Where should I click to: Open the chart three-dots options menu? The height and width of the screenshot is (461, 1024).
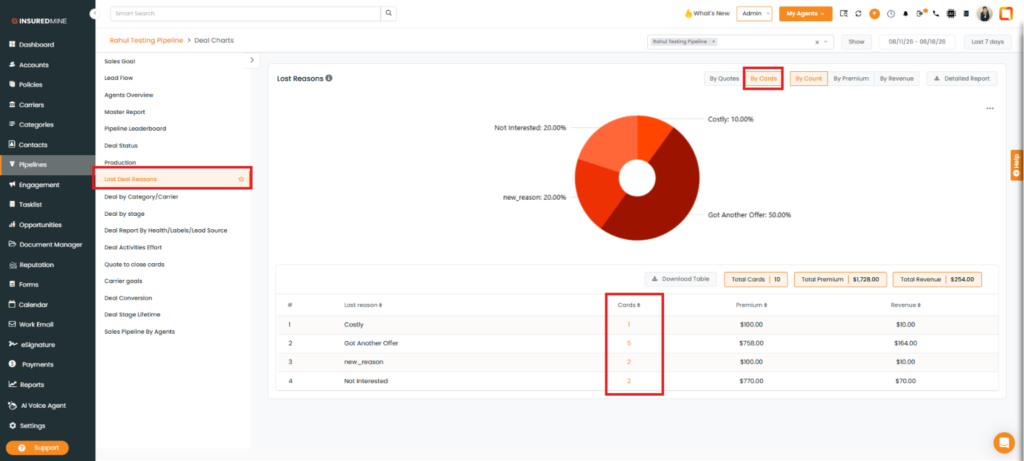pyautogui.click(x=990, y=108)
